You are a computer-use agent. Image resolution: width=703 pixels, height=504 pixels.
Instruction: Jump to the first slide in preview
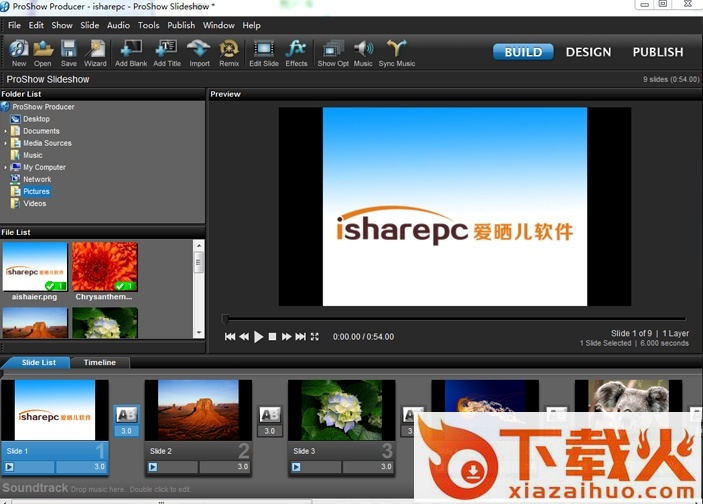coord(230,336)
